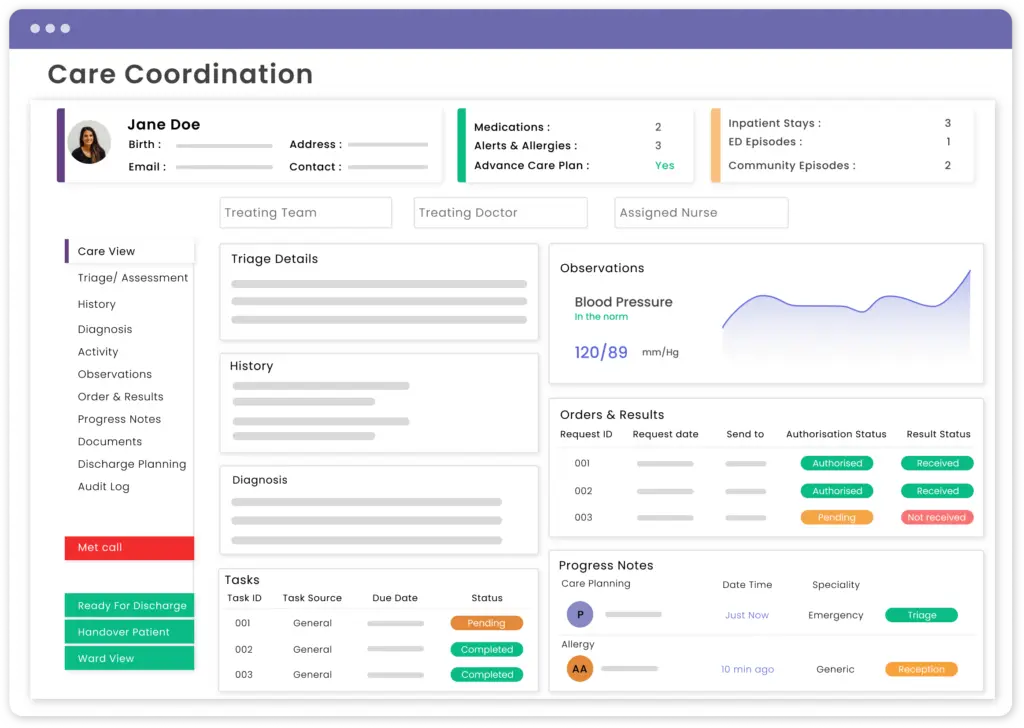Viewport: 1024px width, 728px height.
Task: Click the "AA" avatar beside the Allergy note
Action: coord(579,667)
